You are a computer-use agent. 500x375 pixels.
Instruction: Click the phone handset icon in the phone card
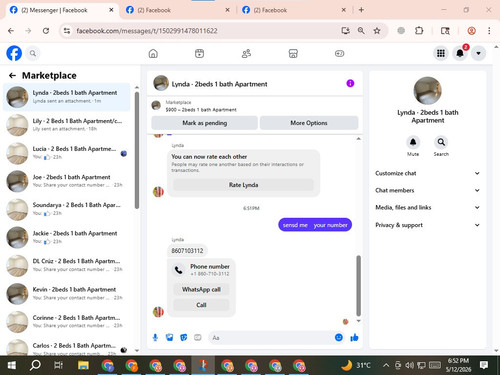tap(179, 270)
